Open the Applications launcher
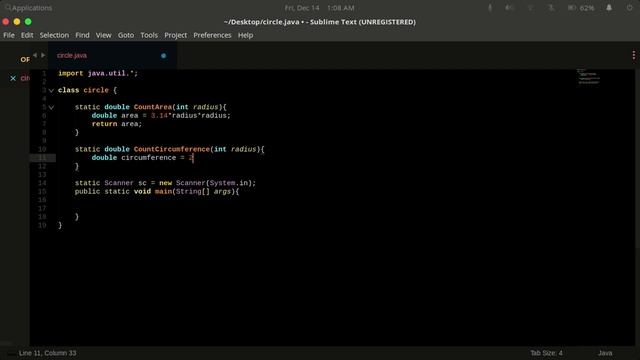The image size is (640, 360). (29, 8)
